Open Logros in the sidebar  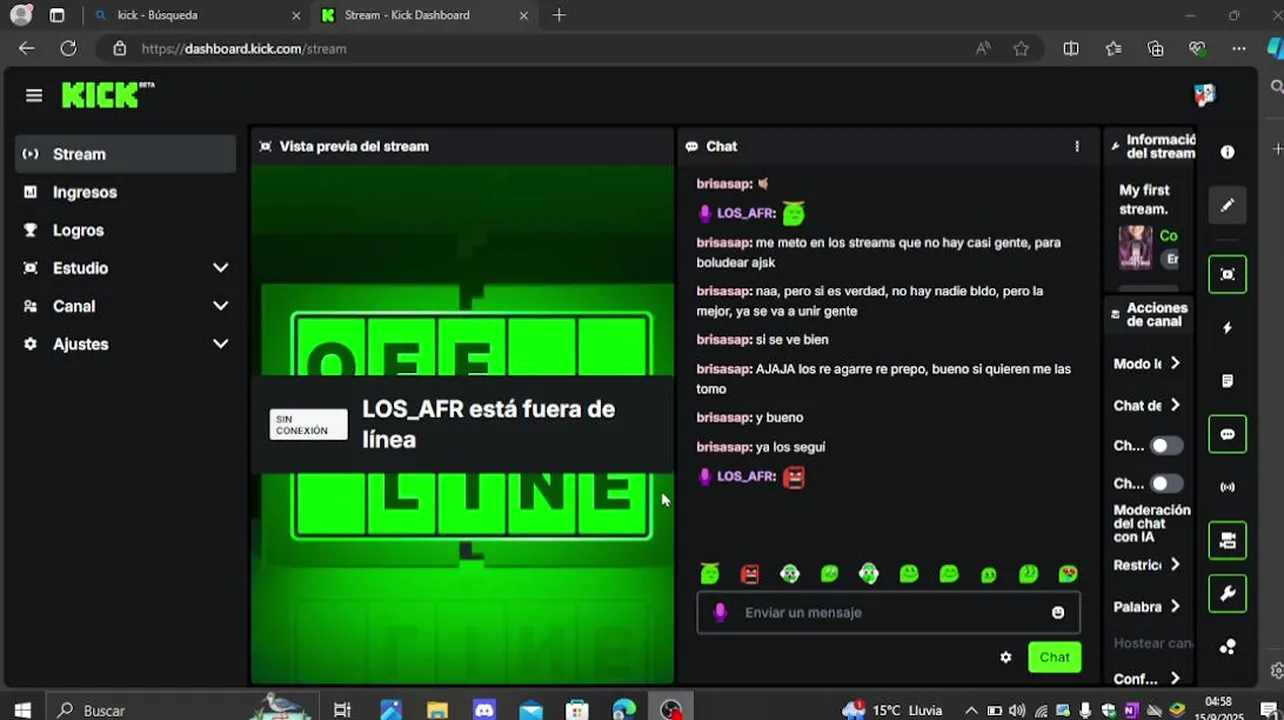click(x=126, y=230)
